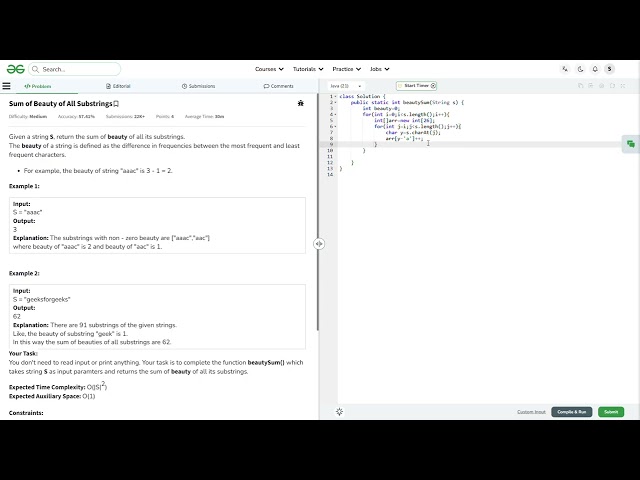Expand the Practice dropdown
Viewport: 640px width, 480px height.
coord(347,69)
